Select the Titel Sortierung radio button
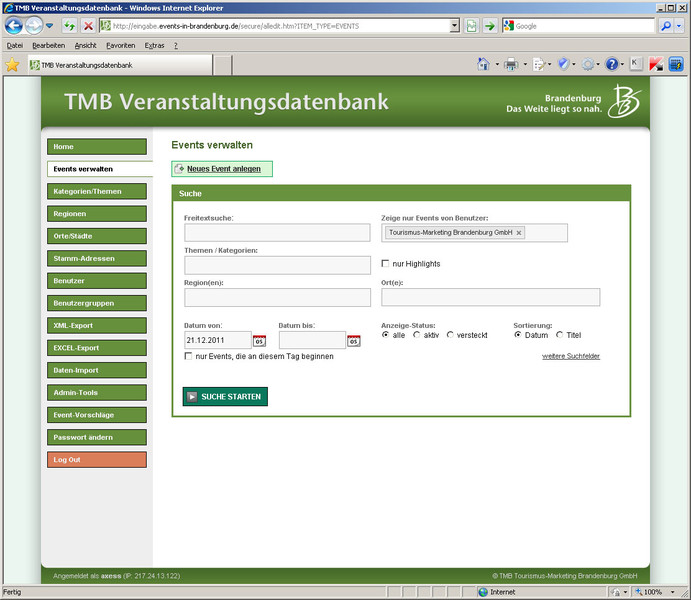The width and height of the screenshot is (691, 600). coord(560,335)
